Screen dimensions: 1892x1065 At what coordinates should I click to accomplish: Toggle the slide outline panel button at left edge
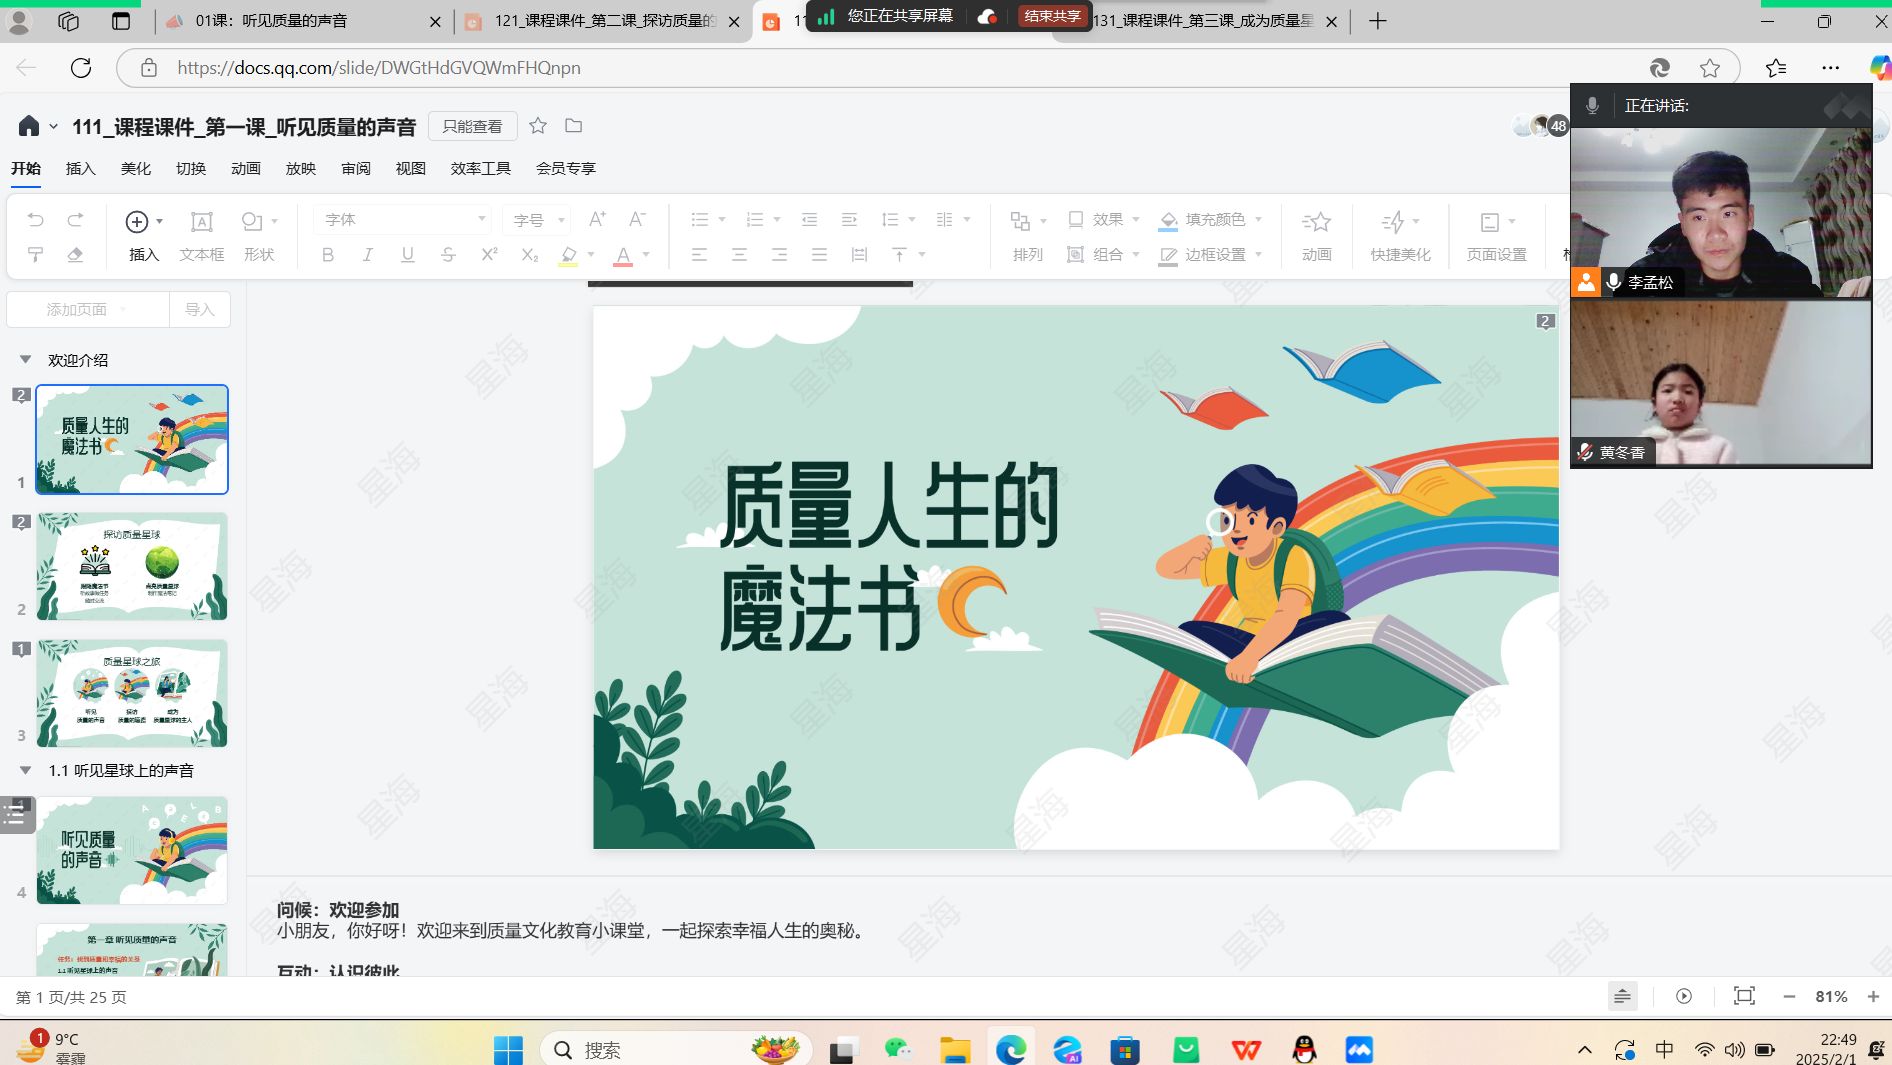click(16, 815)
